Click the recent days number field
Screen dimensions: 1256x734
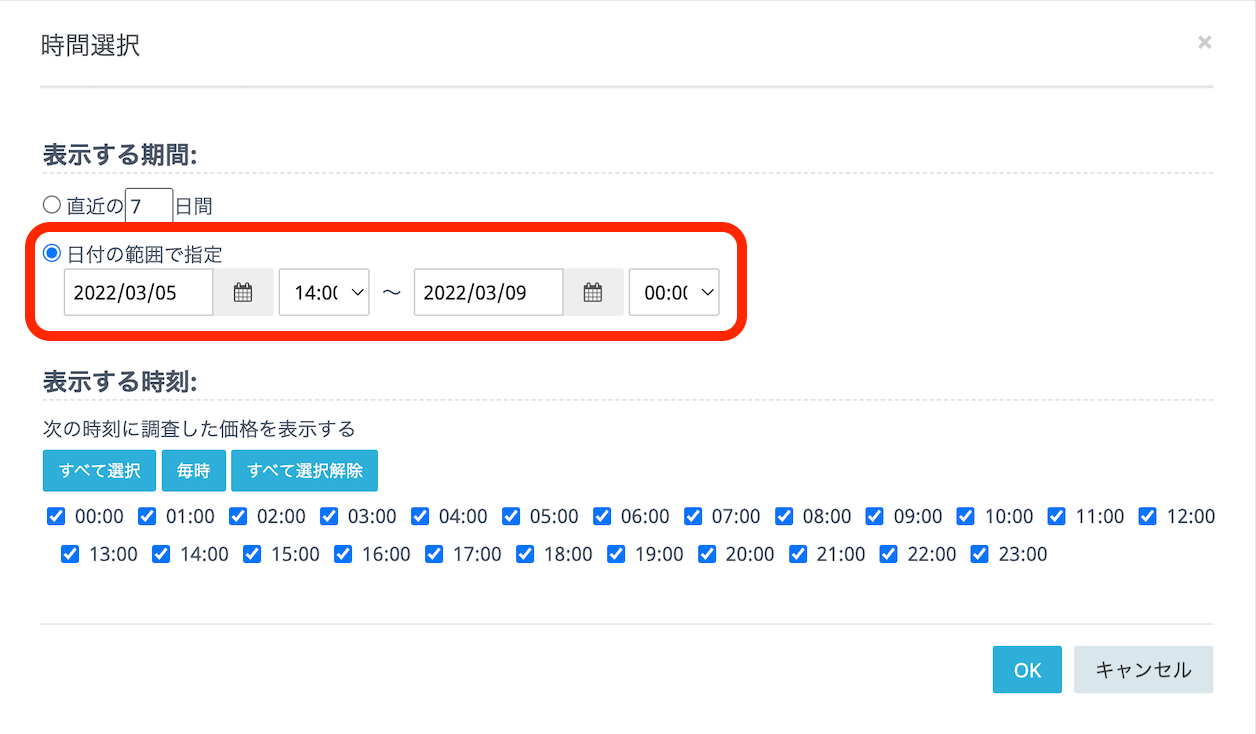(x=149, y=206)
